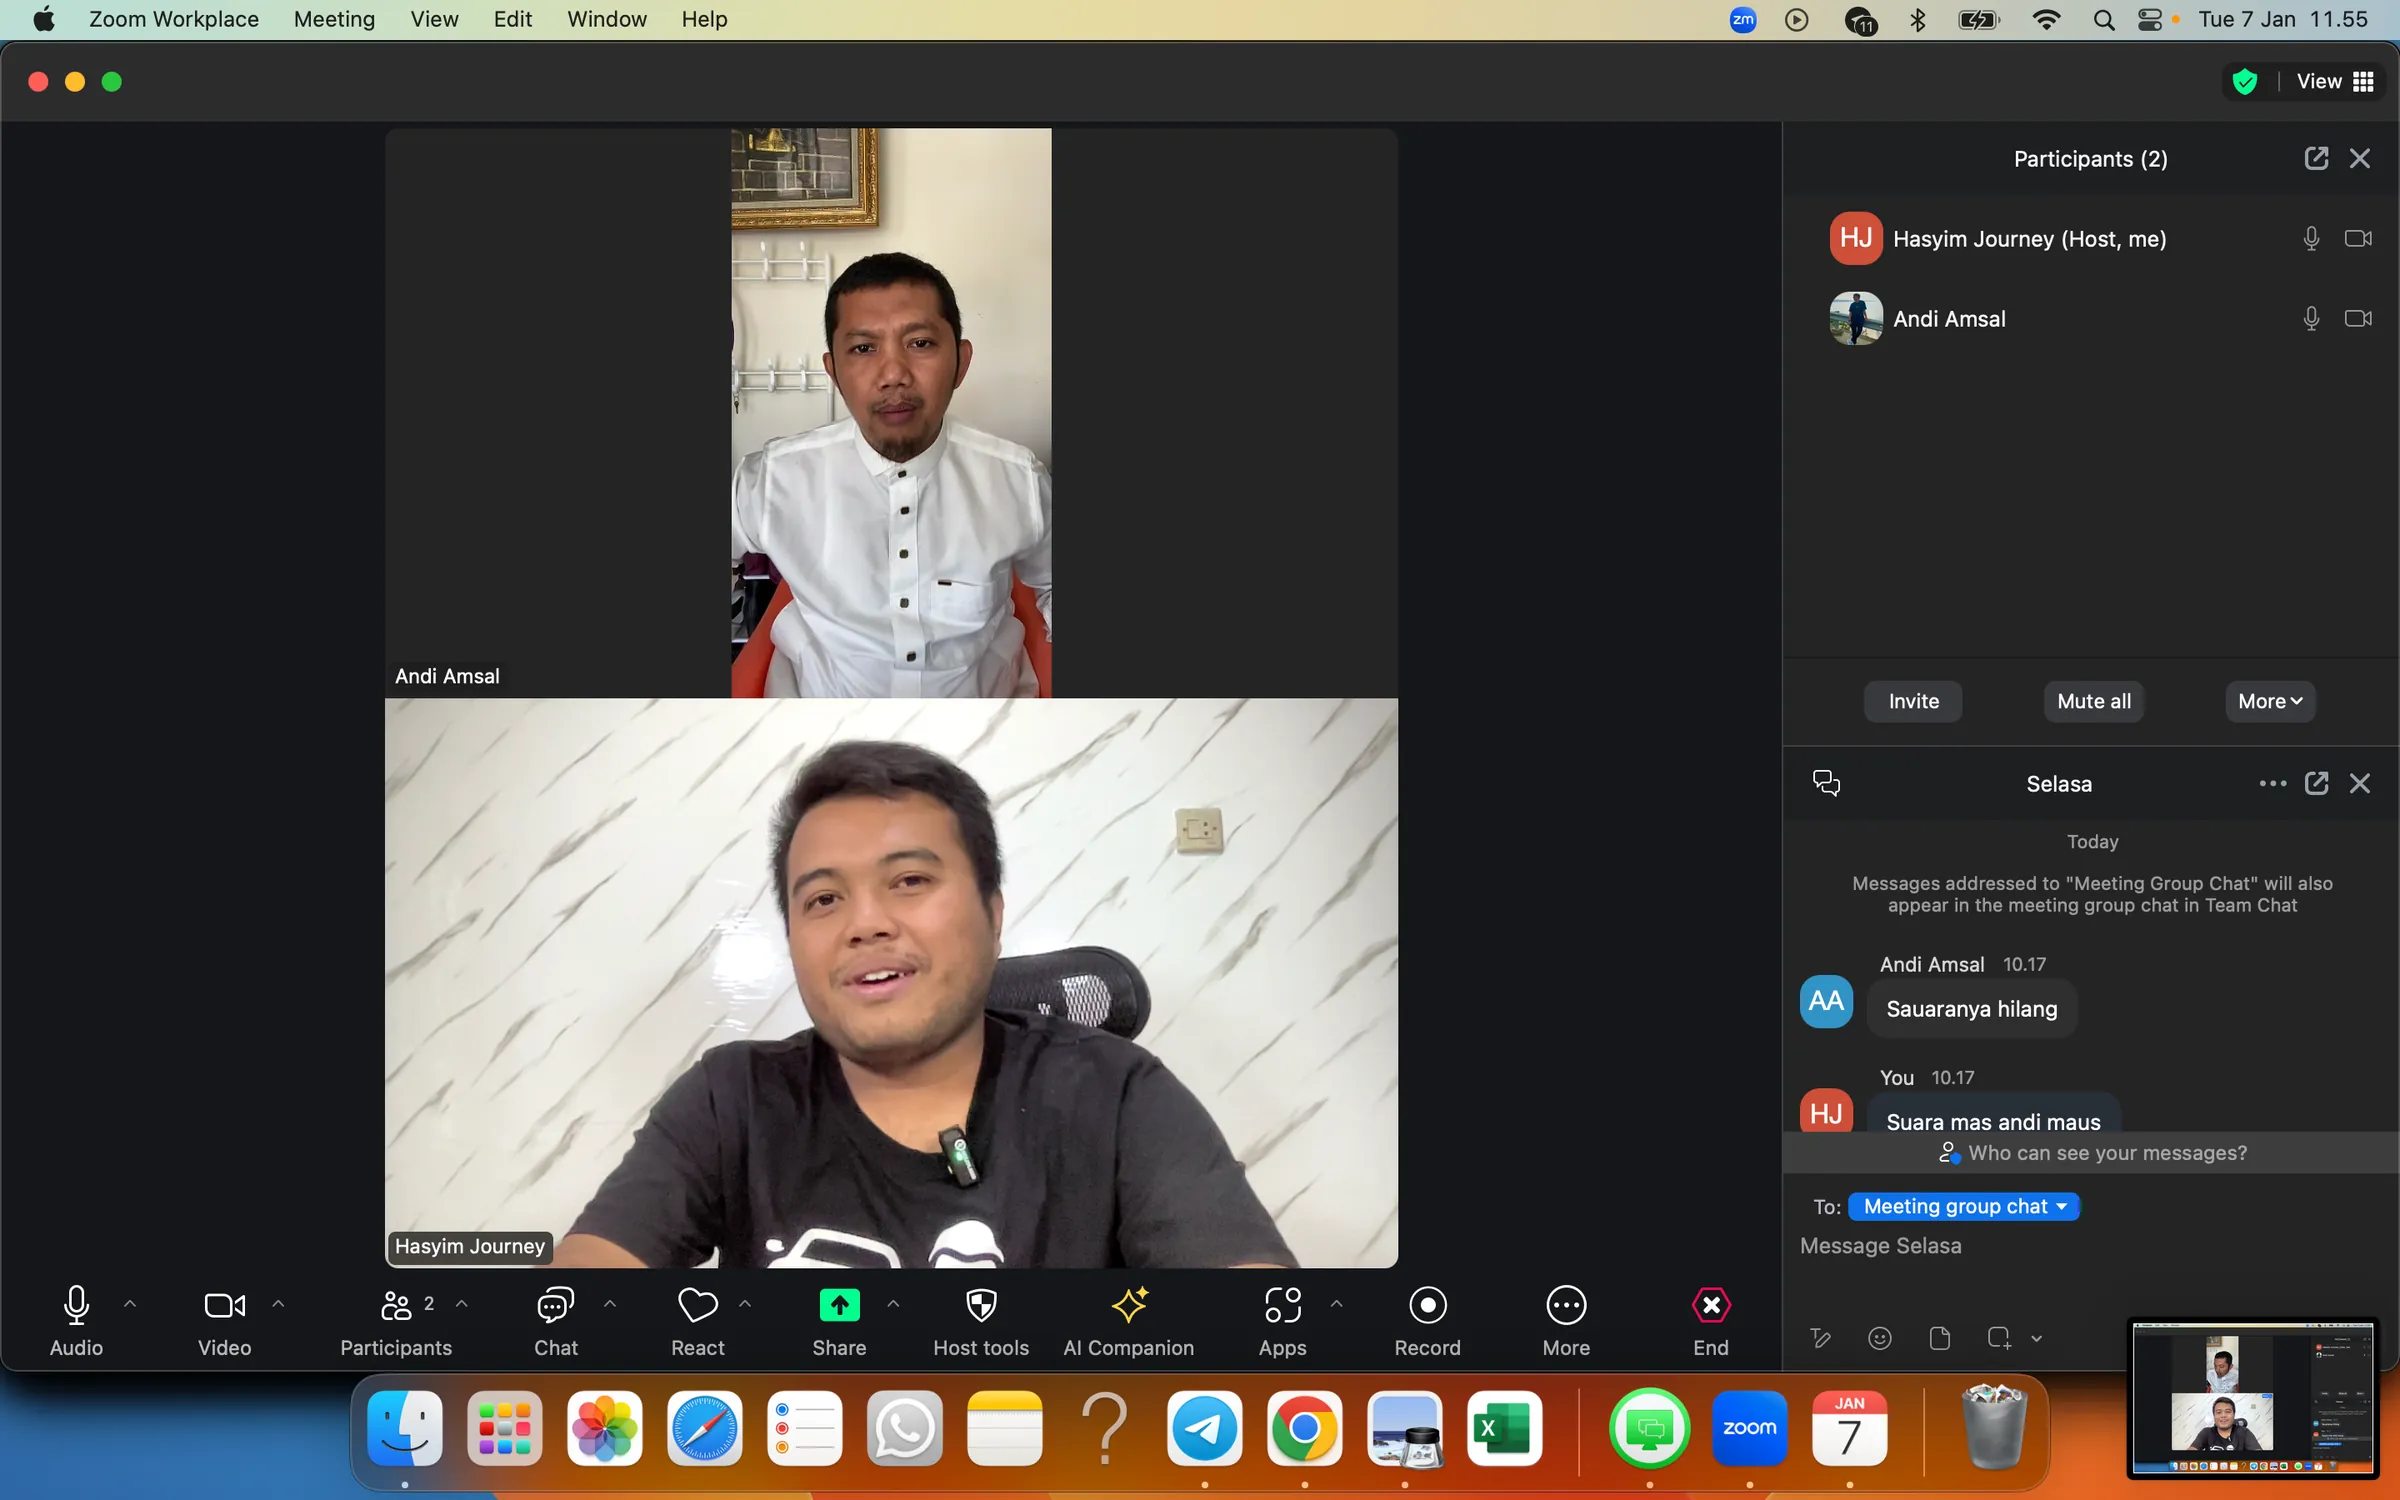
Task: Expand the Audio options caret
Action: (x=130, y=1304)
